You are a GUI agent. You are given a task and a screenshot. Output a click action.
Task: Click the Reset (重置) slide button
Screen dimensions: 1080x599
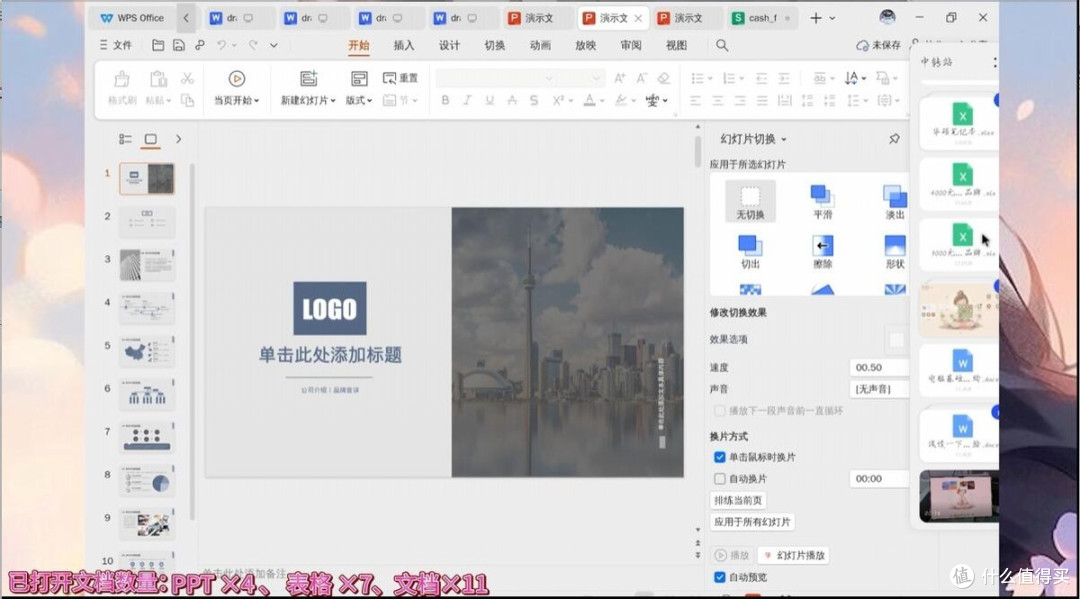pyautogui.click(x=400, y=78)
